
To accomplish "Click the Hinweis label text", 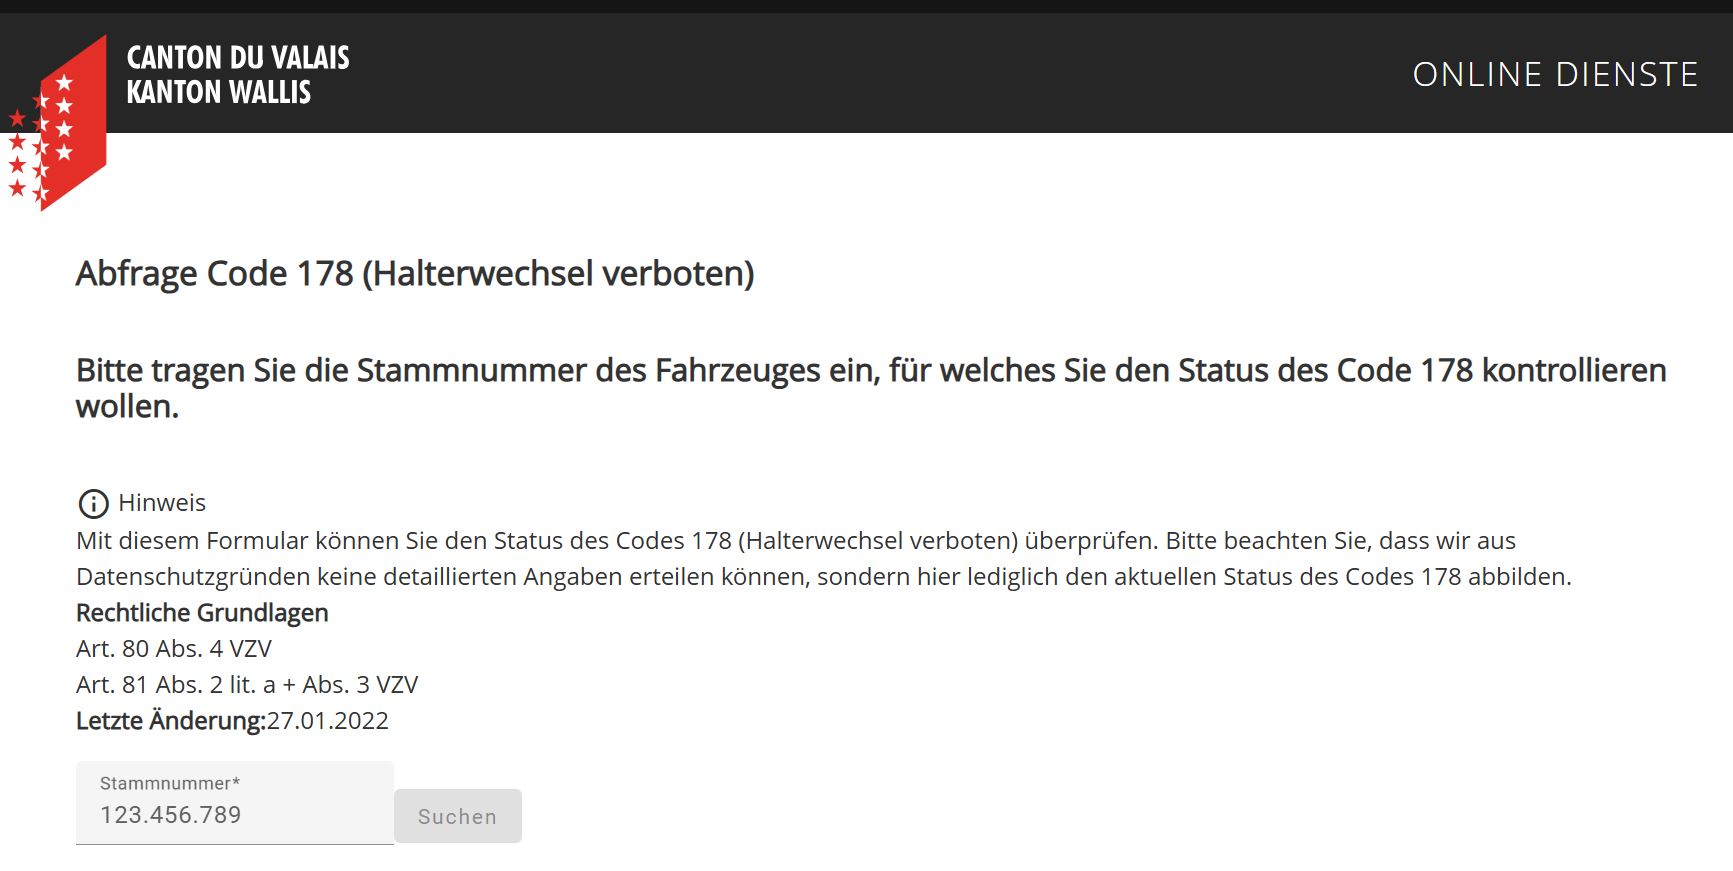I will click(161, 503).
